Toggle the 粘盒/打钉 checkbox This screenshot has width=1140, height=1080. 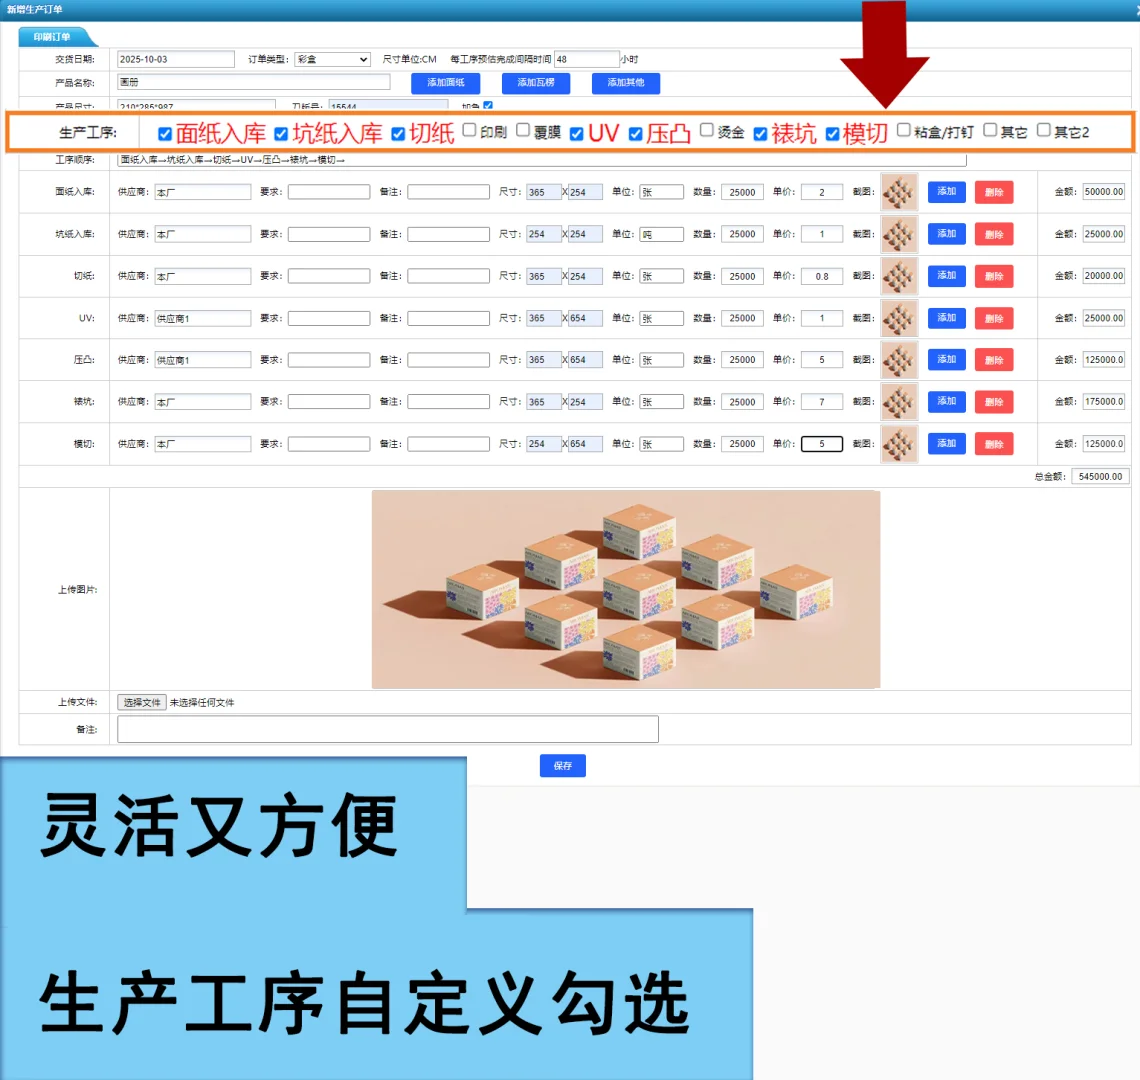904,131
